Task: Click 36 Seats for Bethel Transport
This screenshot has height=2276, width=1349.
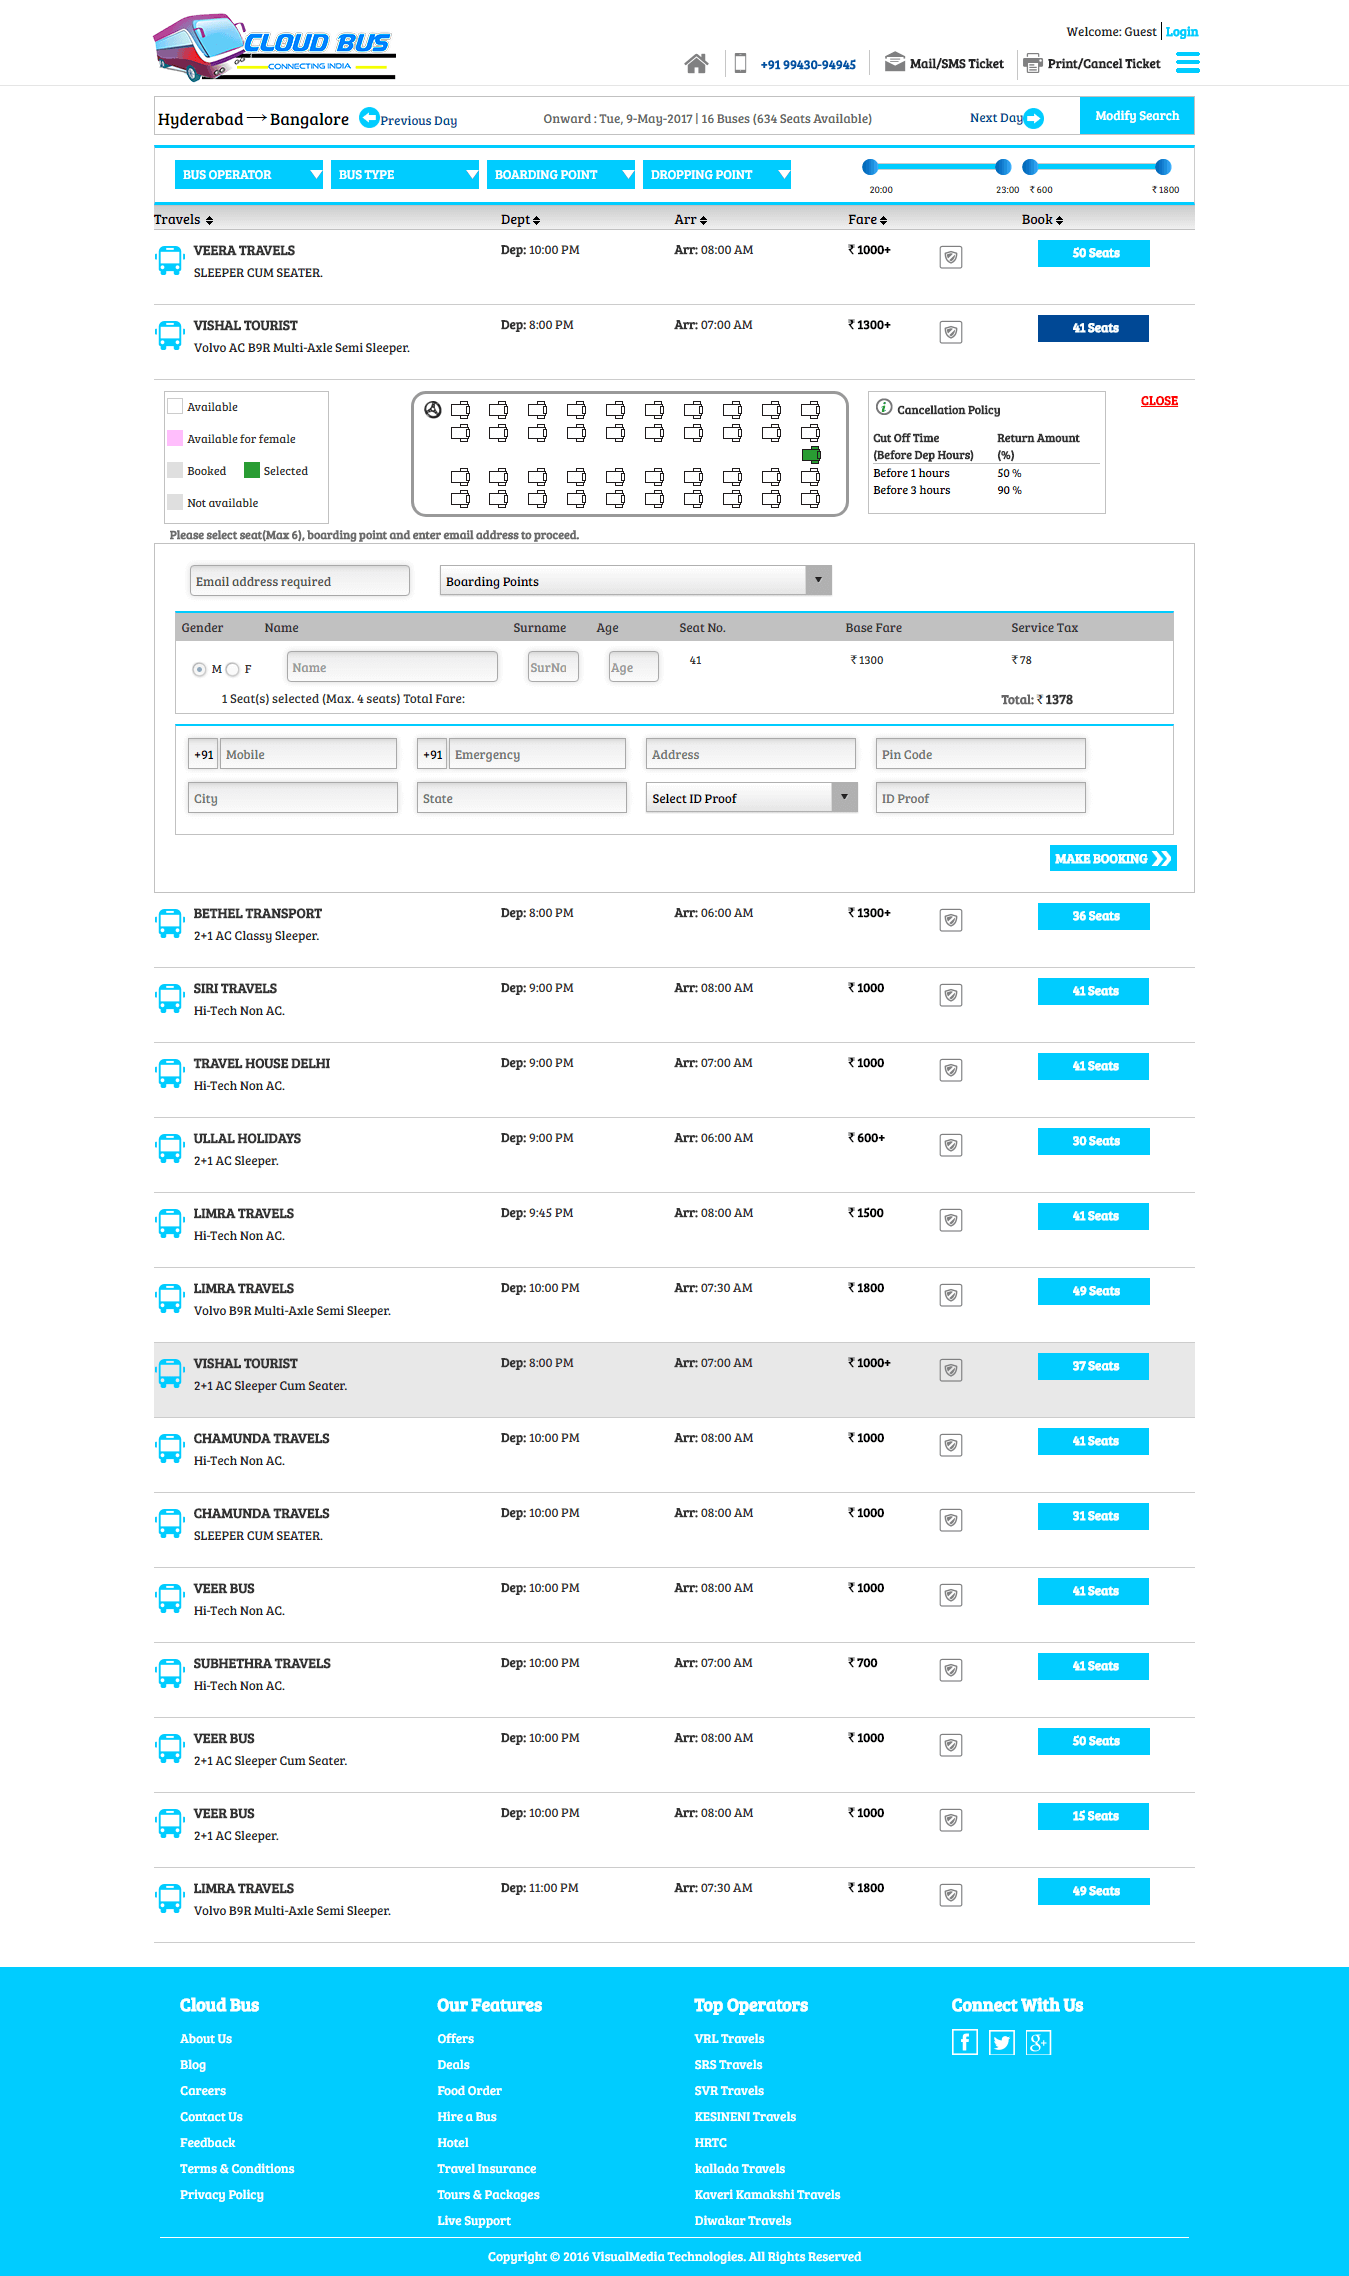Action: coord(1094,916)
